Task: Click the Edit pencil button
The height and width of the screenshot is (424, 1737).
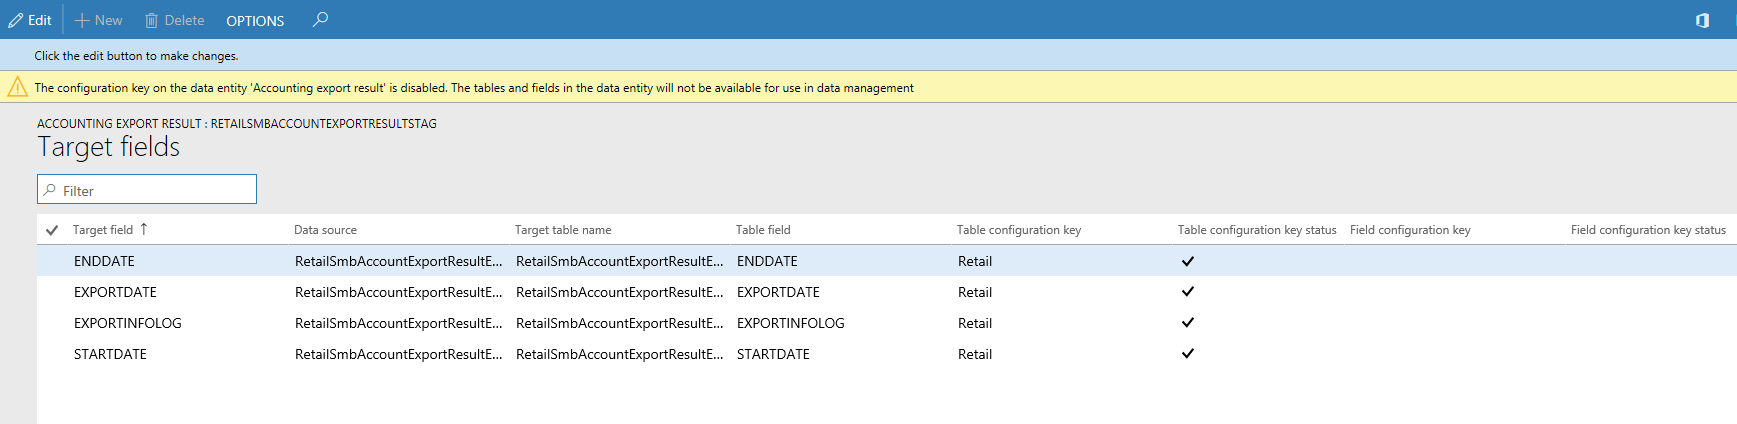Action: [30, 20]
